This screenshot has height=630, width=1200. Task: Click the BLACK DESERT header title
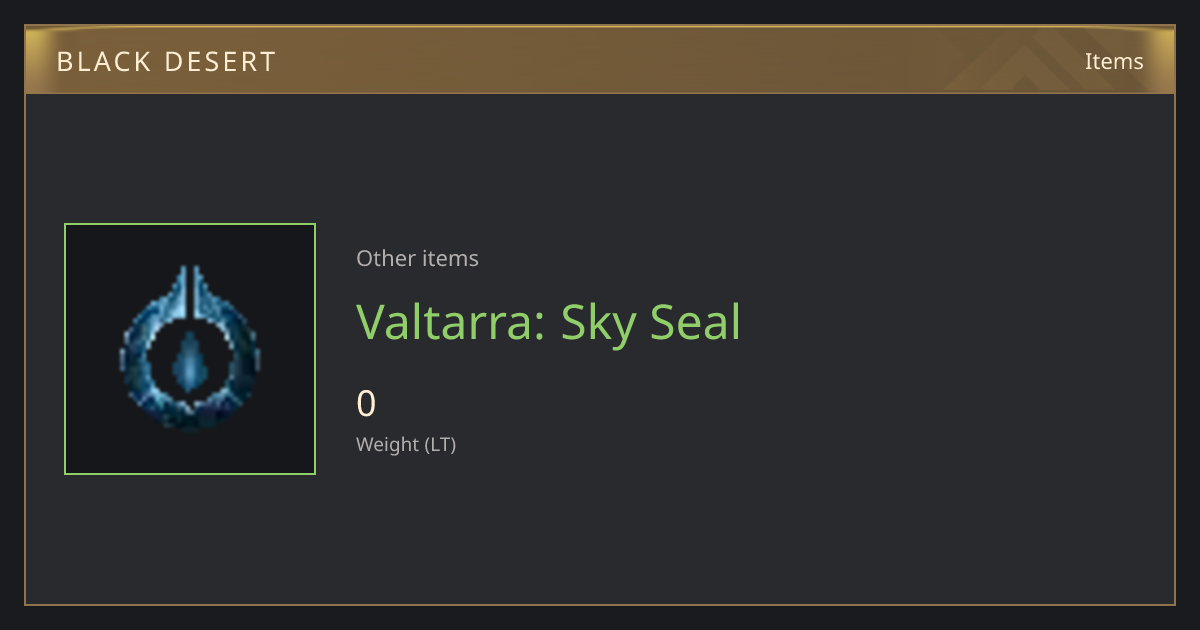pyautogui.click(x=166, y=62)
